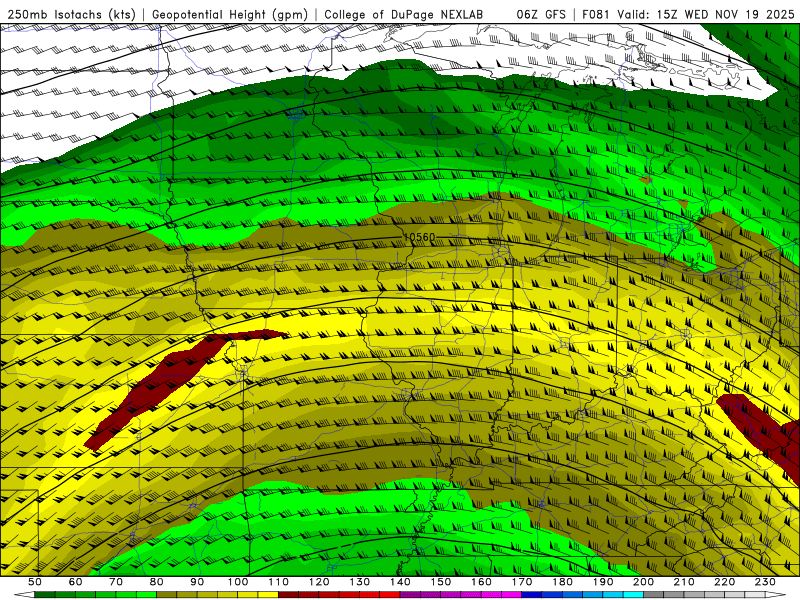This screenshot has width=800, height=600.
Task: Click the '80' value on the color scale
Action: (x=157, y=582)
